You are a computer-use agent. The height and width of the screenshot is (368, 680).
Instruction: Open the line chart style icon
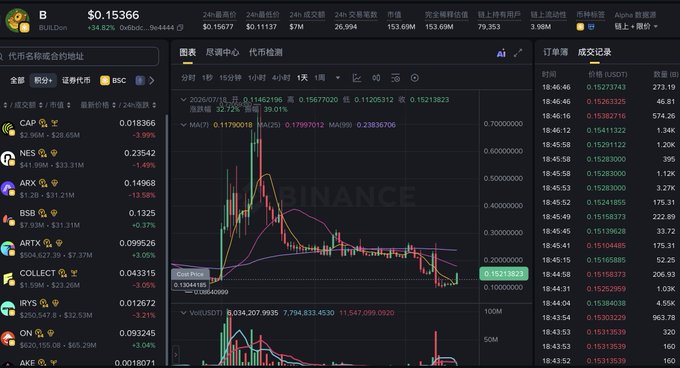[x=356, y=78]
